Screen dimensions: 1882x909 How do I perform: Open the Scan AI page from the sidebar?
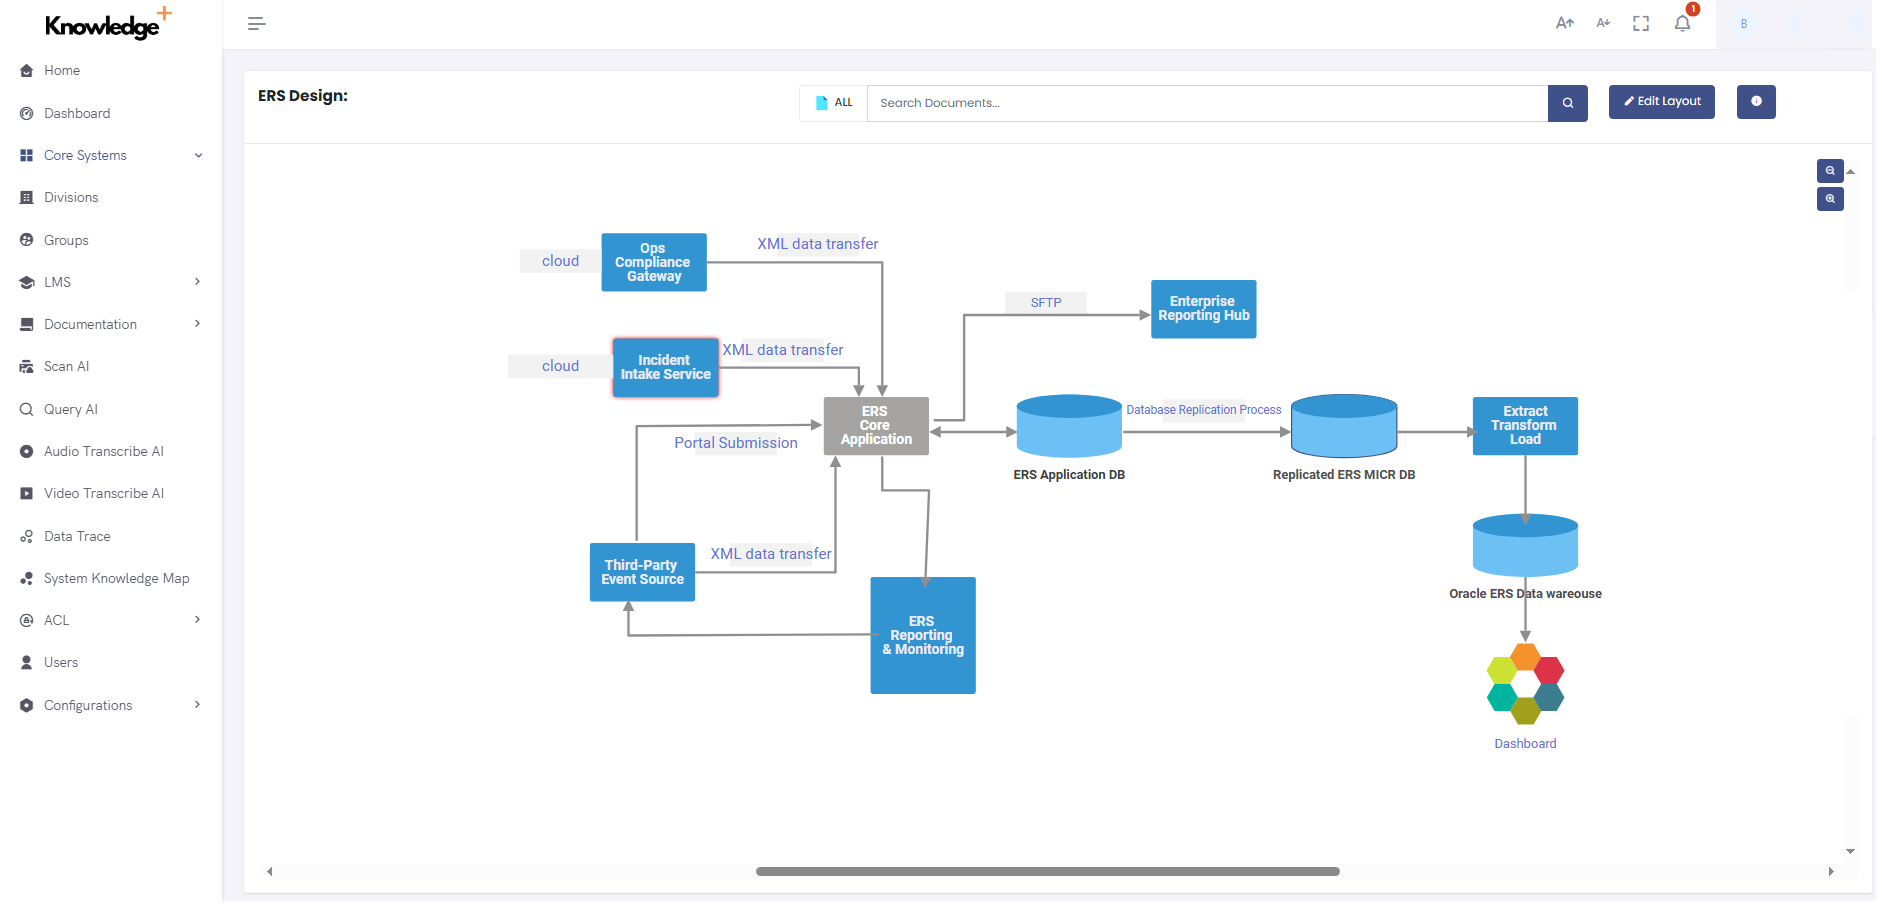66,366
